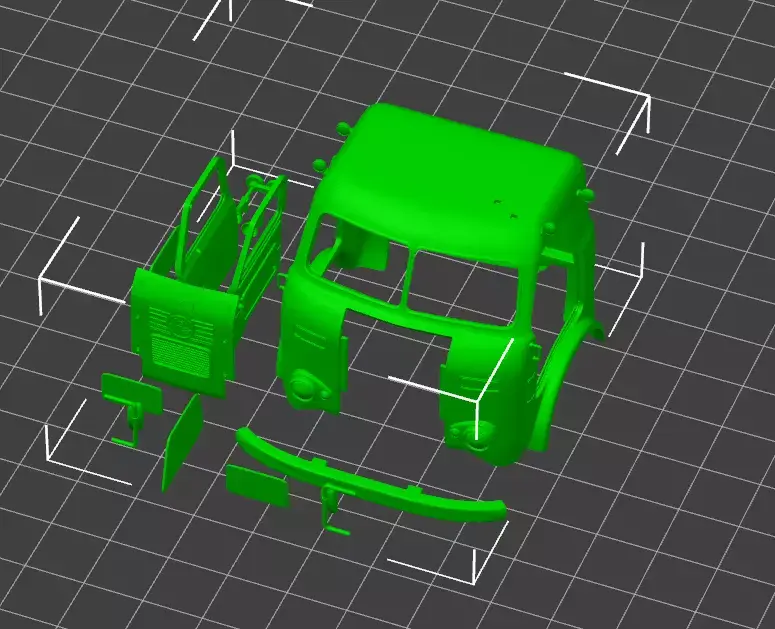Screen dimensions: 775x629
Task: Select the flat plate lying below bumper's left end
Action: click(257, 486)
